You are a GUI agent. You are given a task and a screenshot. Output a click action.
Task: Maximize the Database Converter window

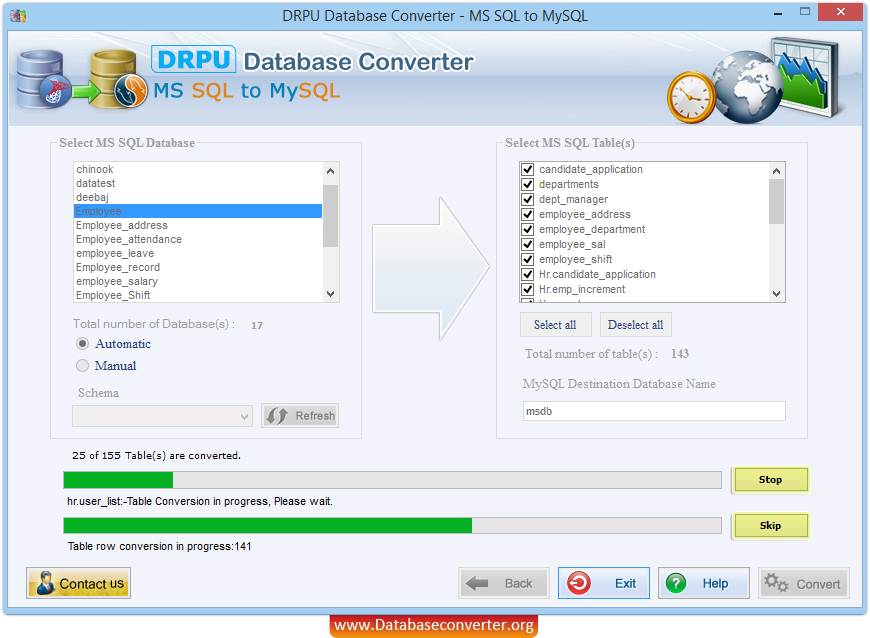[x=805, y=12]
